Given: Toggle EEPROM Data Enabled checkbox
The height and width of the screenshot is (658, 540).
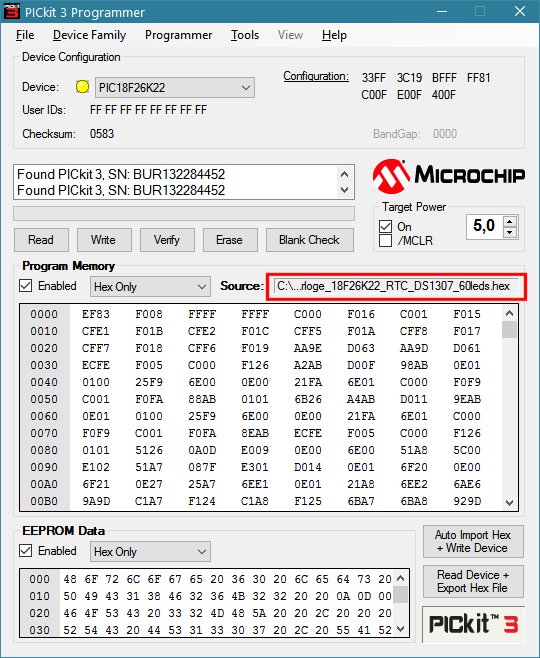Looking at the screenshot, I should 26,551.
